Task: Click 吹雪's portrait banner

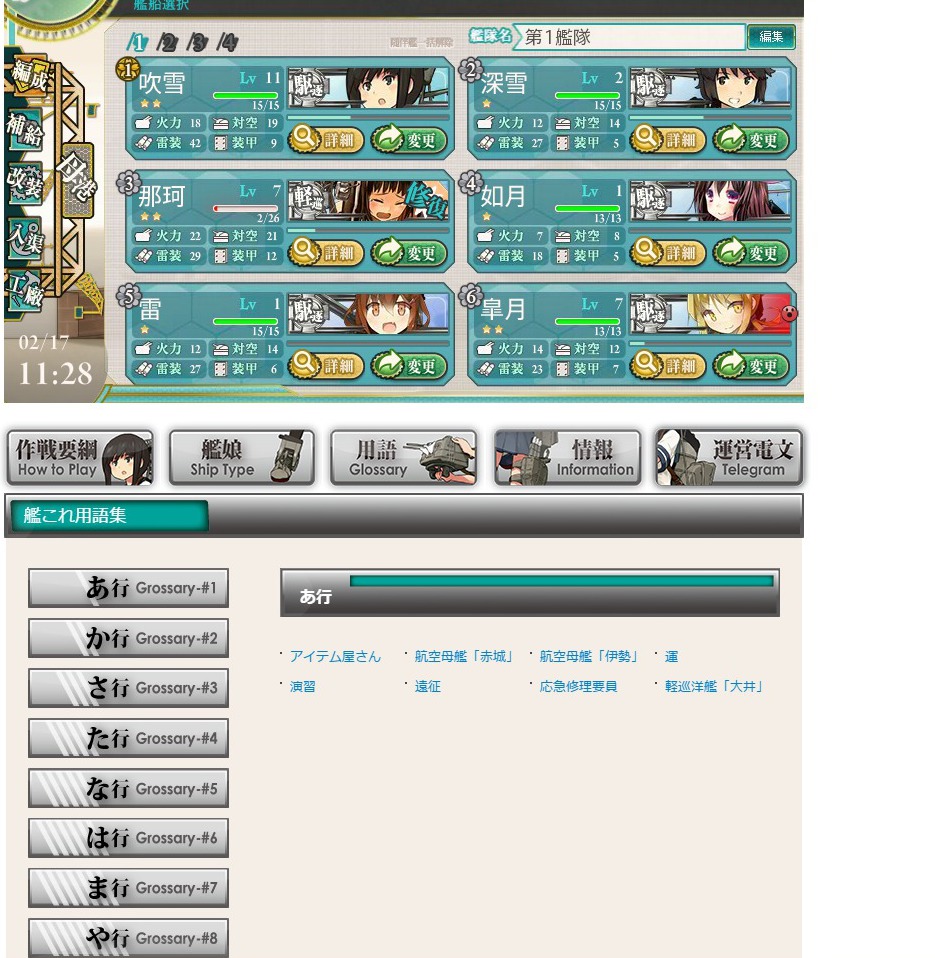Action: point(368,87)
